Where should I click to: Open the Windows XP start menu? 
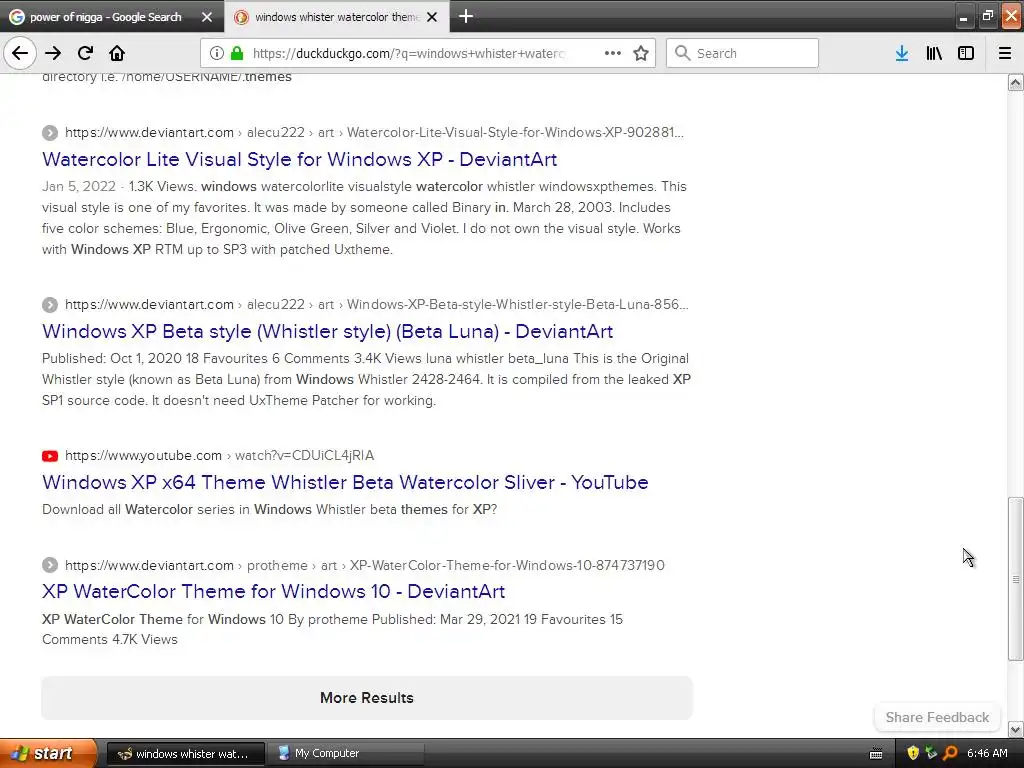coord(48,753)
